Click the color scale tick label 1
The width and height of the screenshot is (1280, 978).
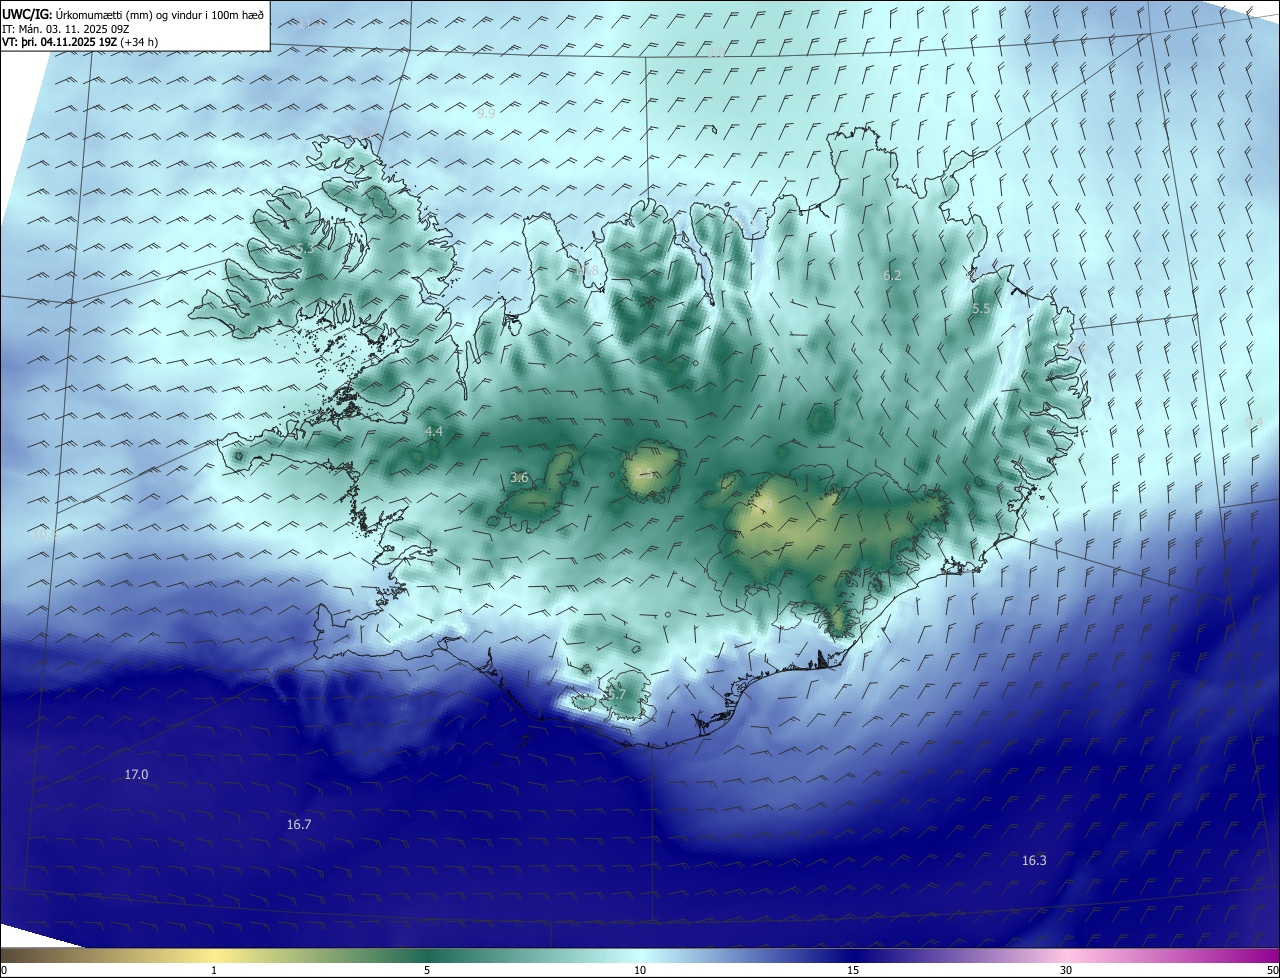point(214,970)
